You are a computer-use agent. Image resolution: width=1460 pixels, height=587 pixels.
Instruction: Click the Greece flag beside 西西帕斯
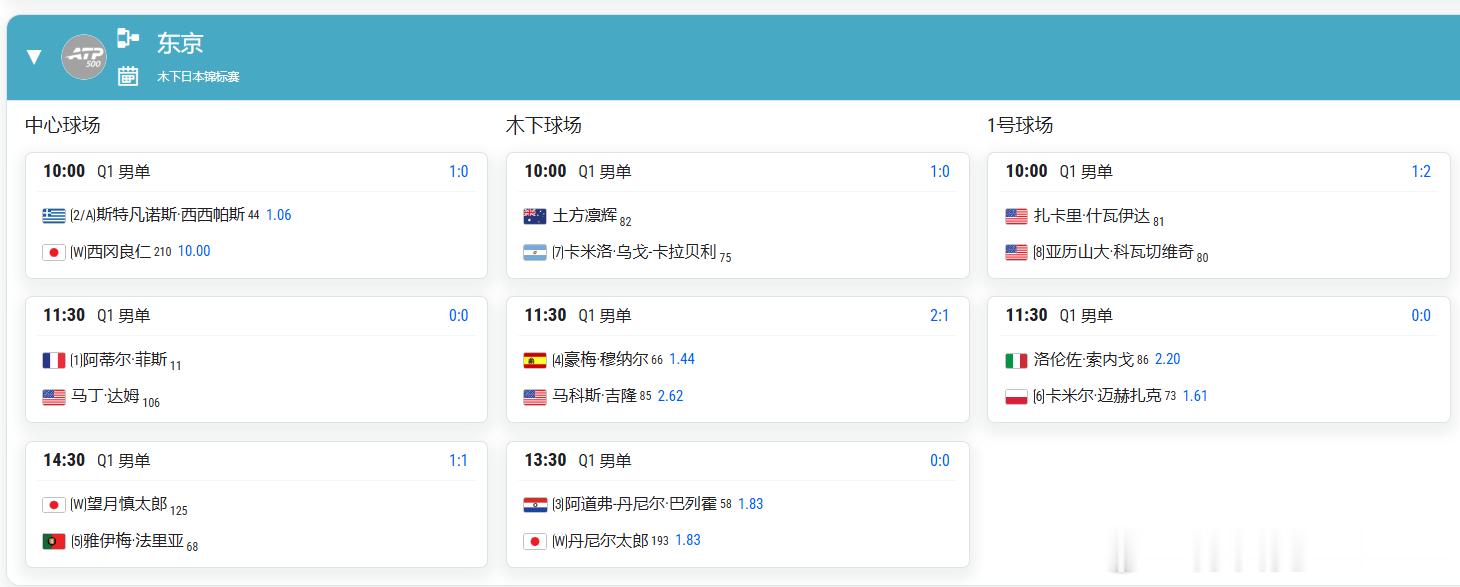coord(54,215)
